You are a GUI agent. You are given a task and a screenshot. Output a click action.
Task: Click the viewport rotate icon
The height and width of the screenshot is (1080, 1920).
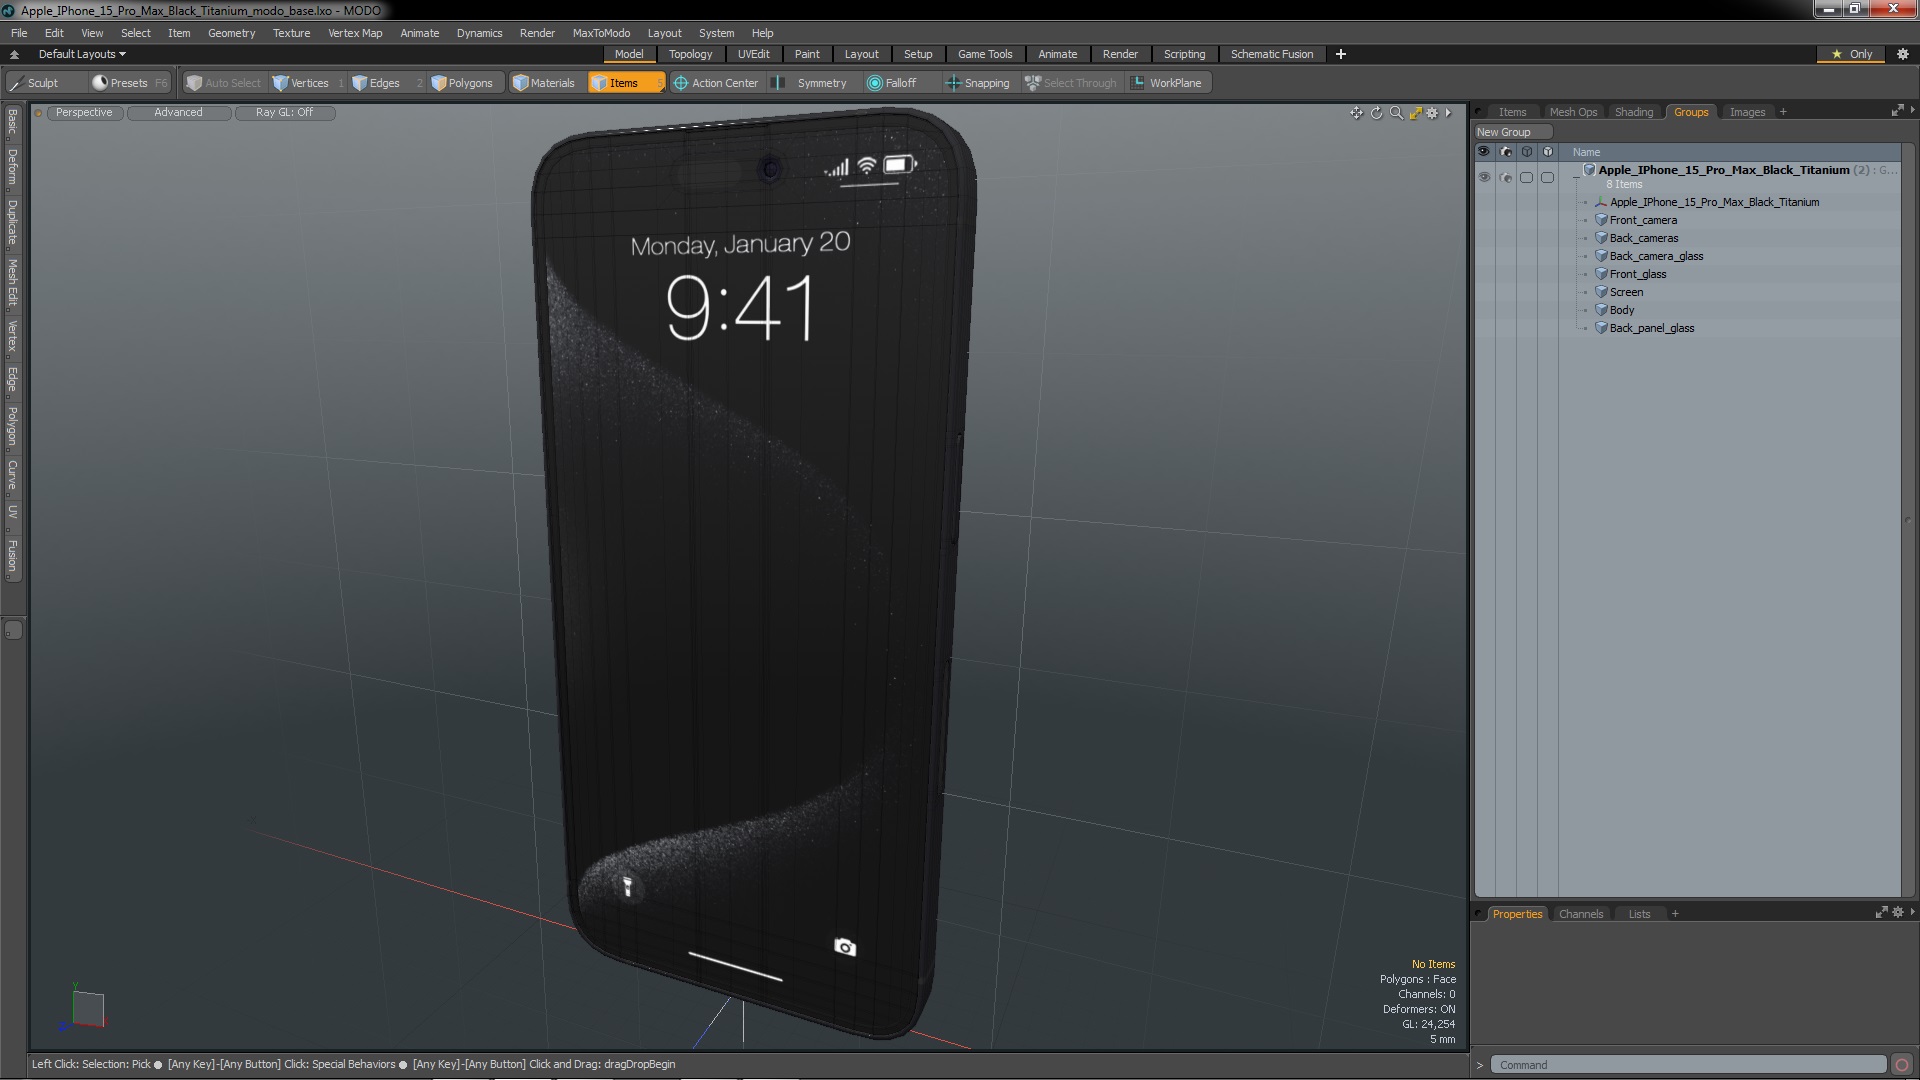[1376, 113]
